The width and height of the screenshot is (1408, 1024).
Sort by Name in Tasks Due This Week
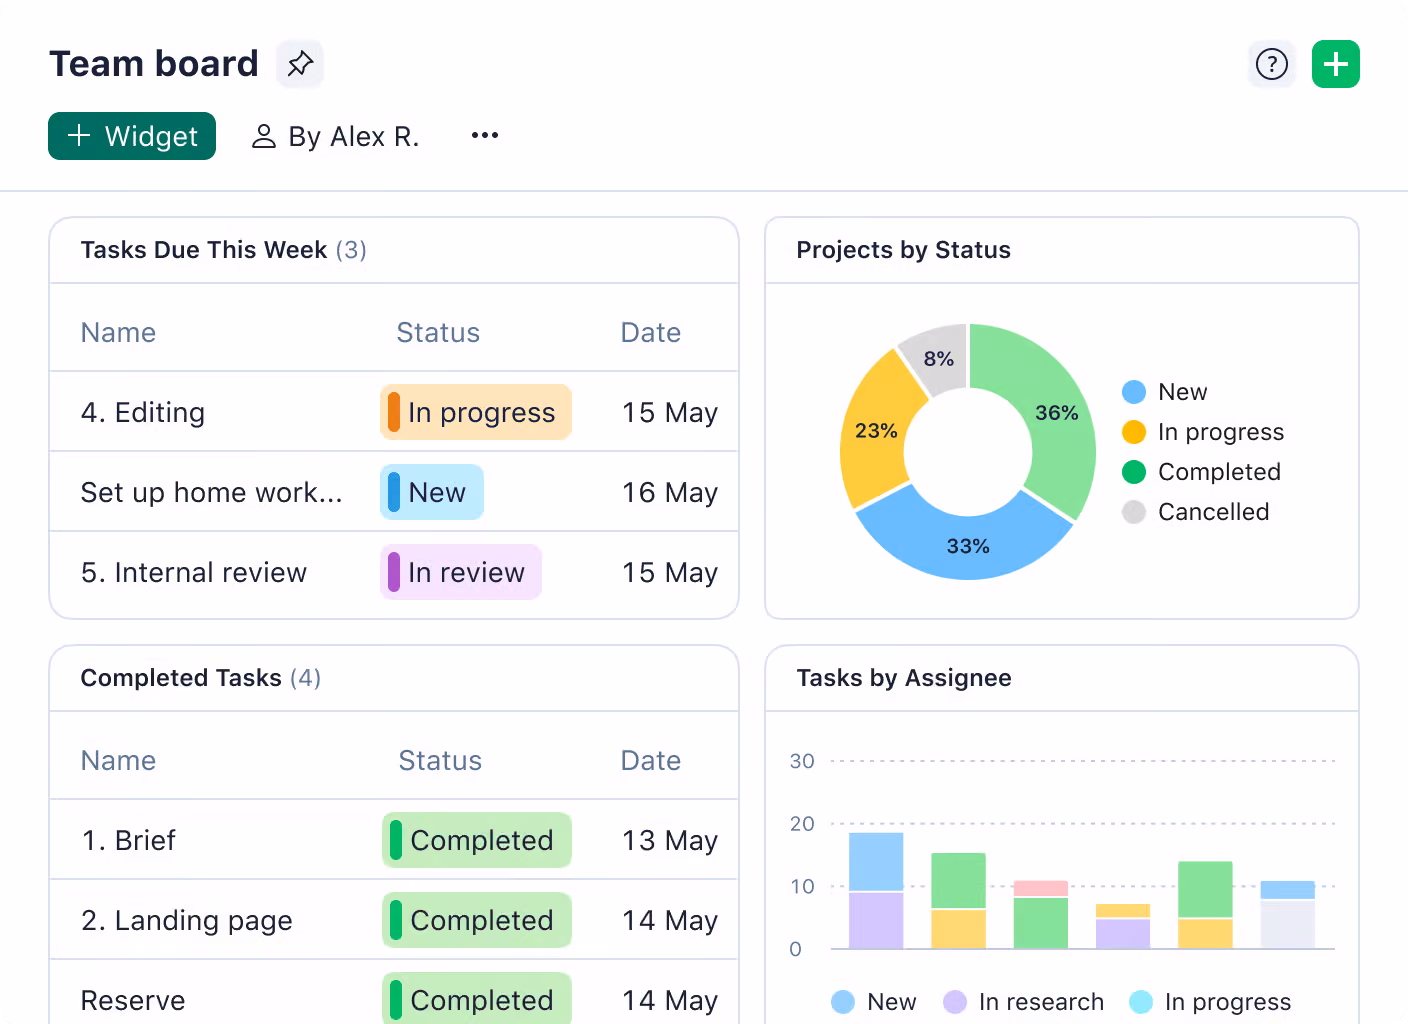coord(118,332)
